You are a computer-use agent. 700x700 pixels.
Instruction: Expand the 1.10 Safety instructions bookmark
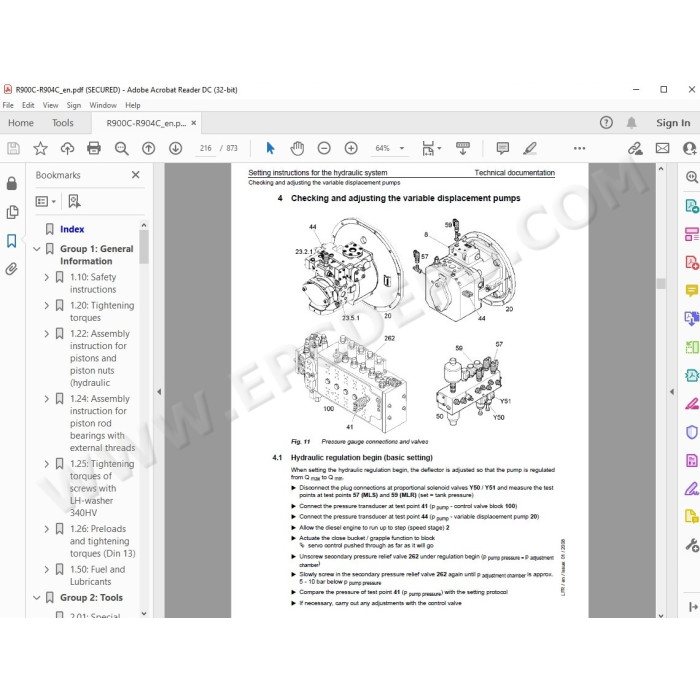click(47, 277)
